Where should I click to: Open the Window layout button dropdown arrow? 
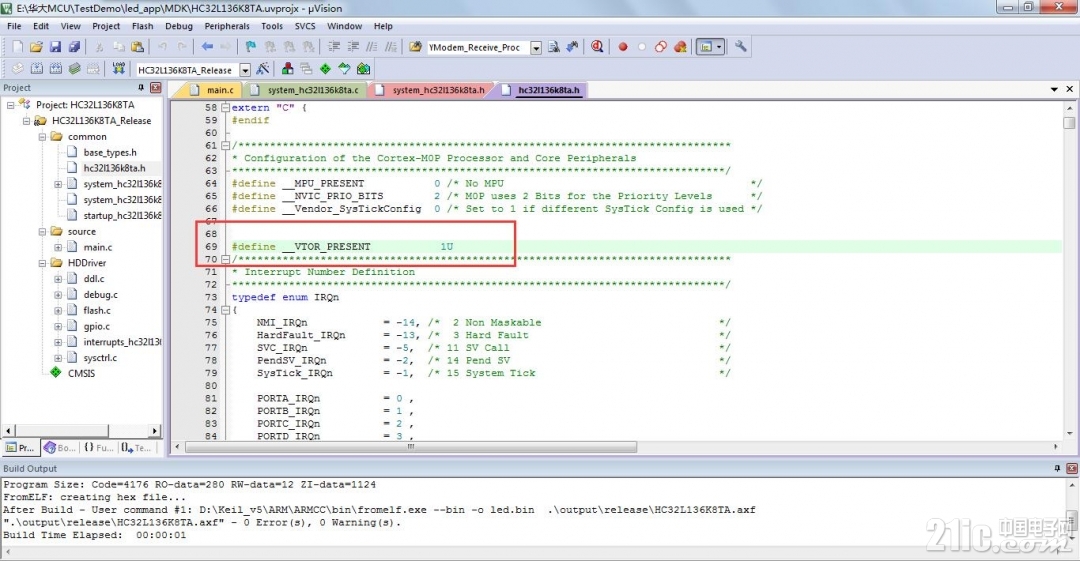coord(719,47)
